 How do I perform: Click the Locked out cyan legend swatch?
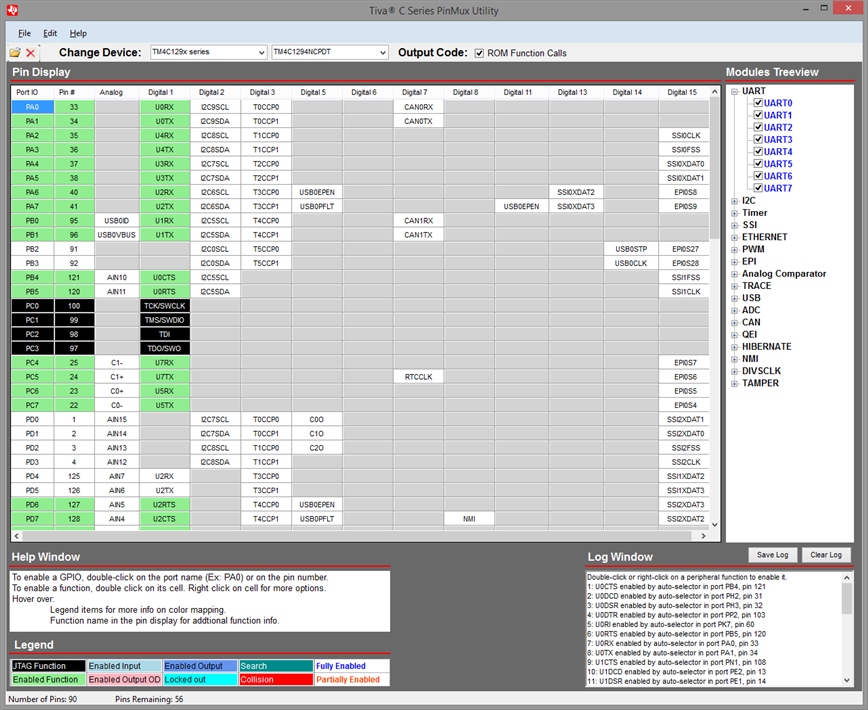point(200,680)
